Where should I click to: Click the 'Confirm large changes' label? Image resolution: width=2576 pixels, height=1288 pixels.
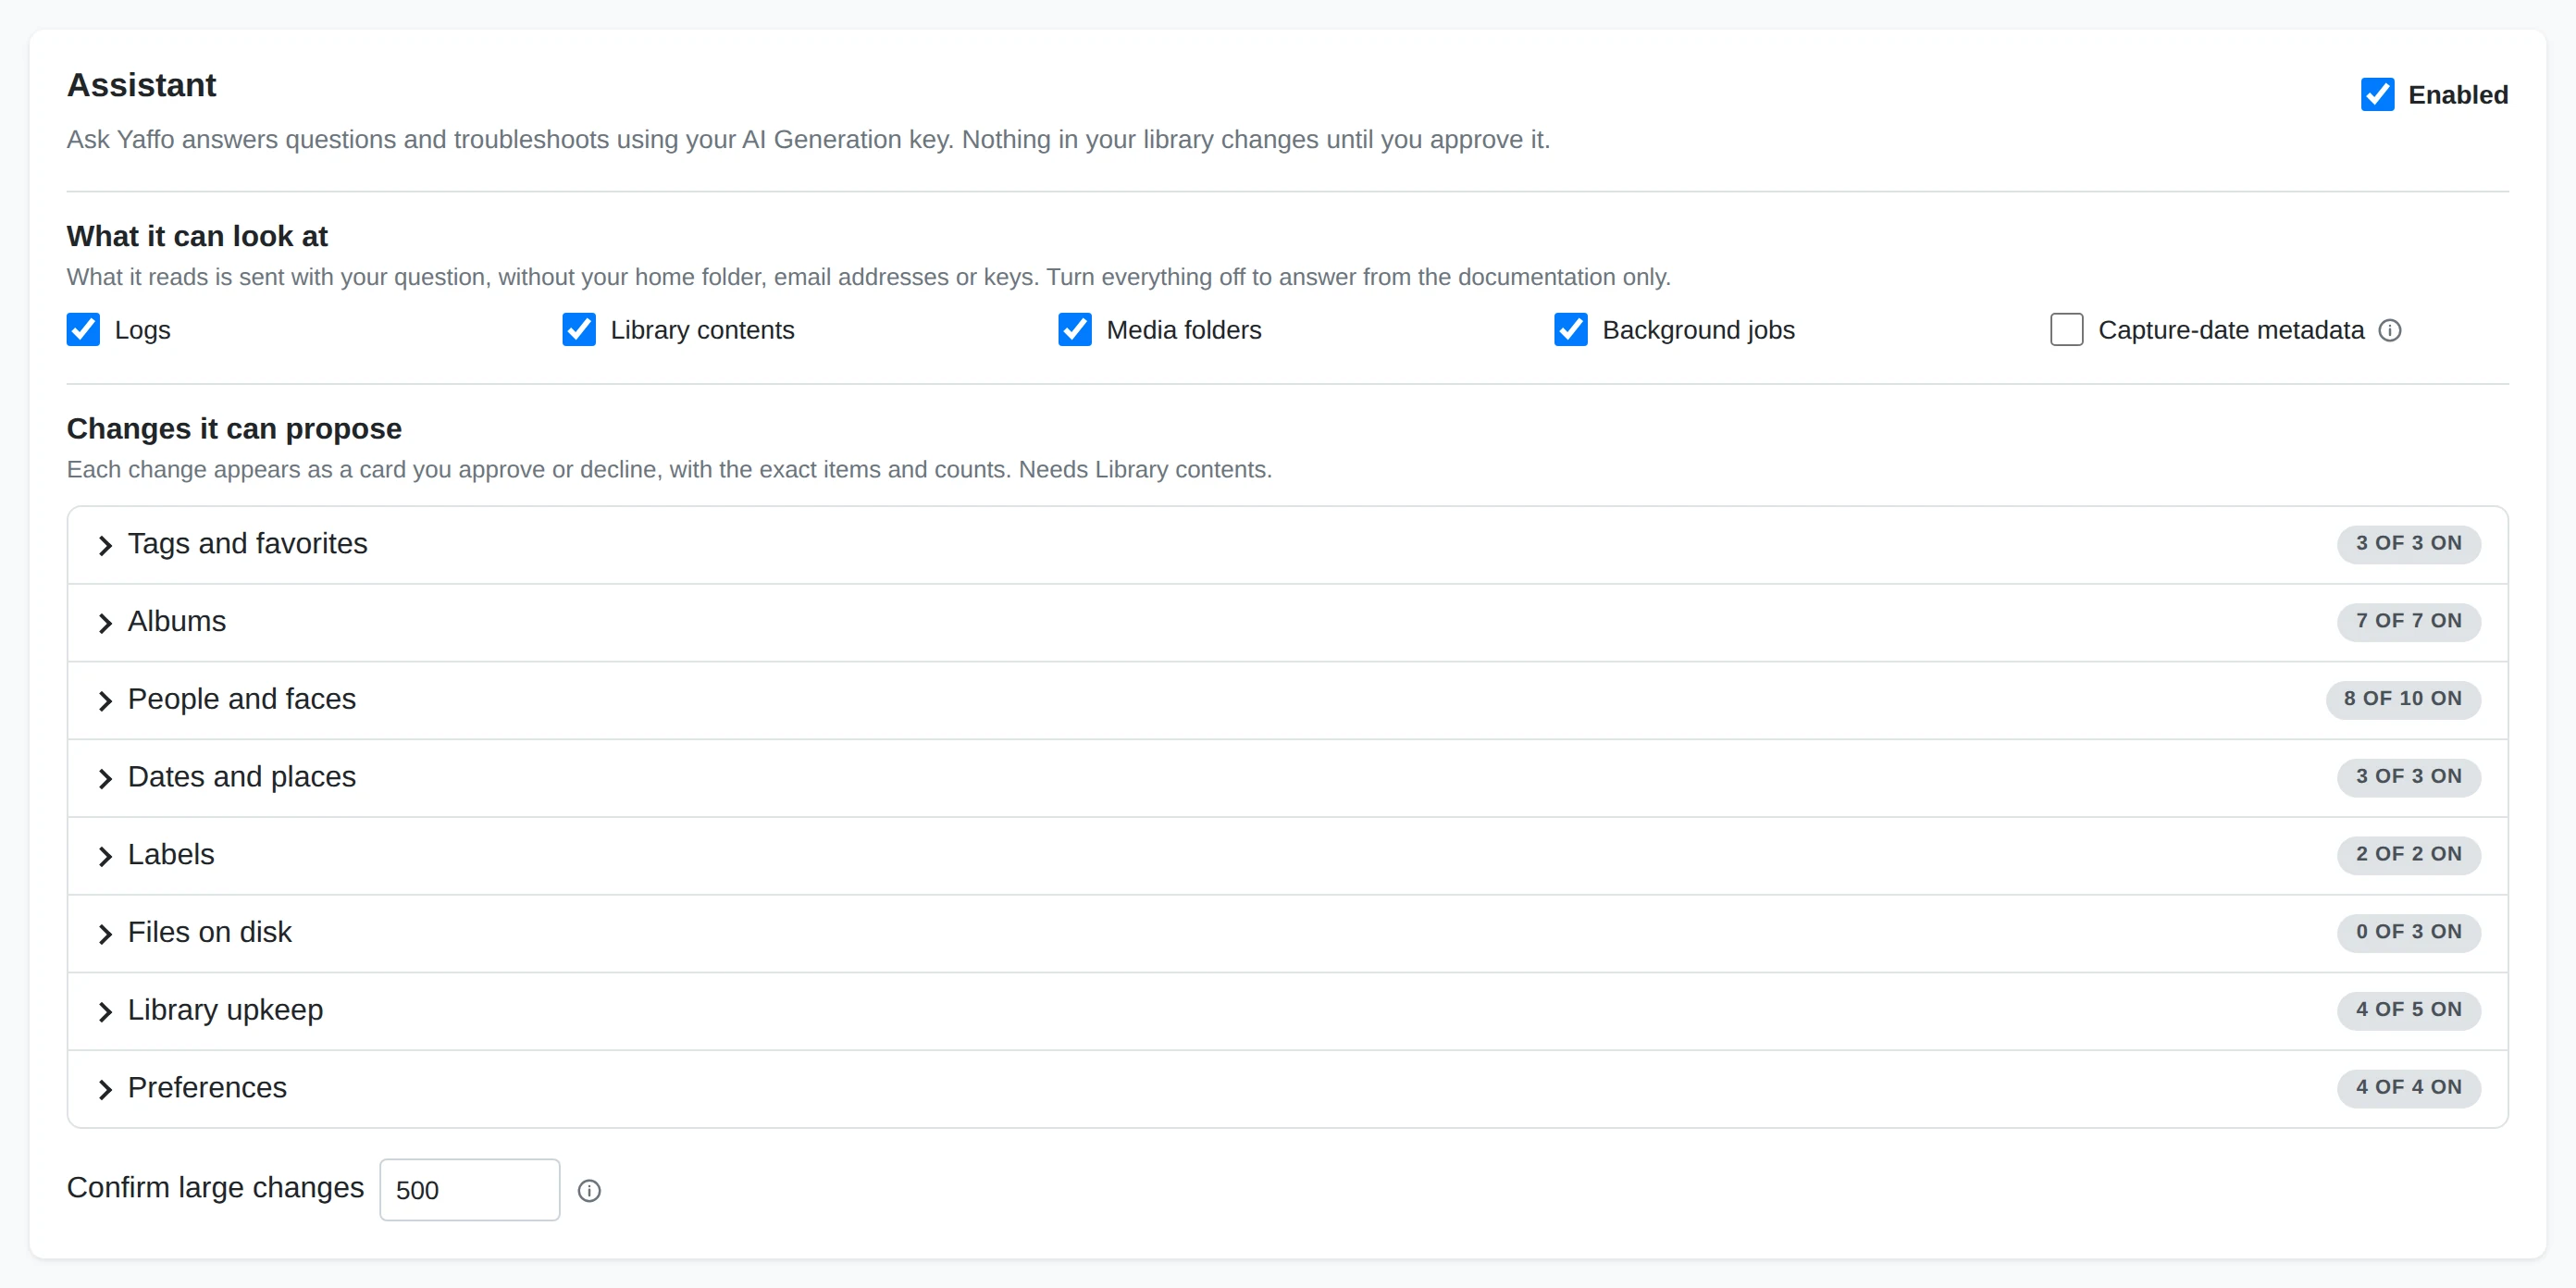(215, 1188)
